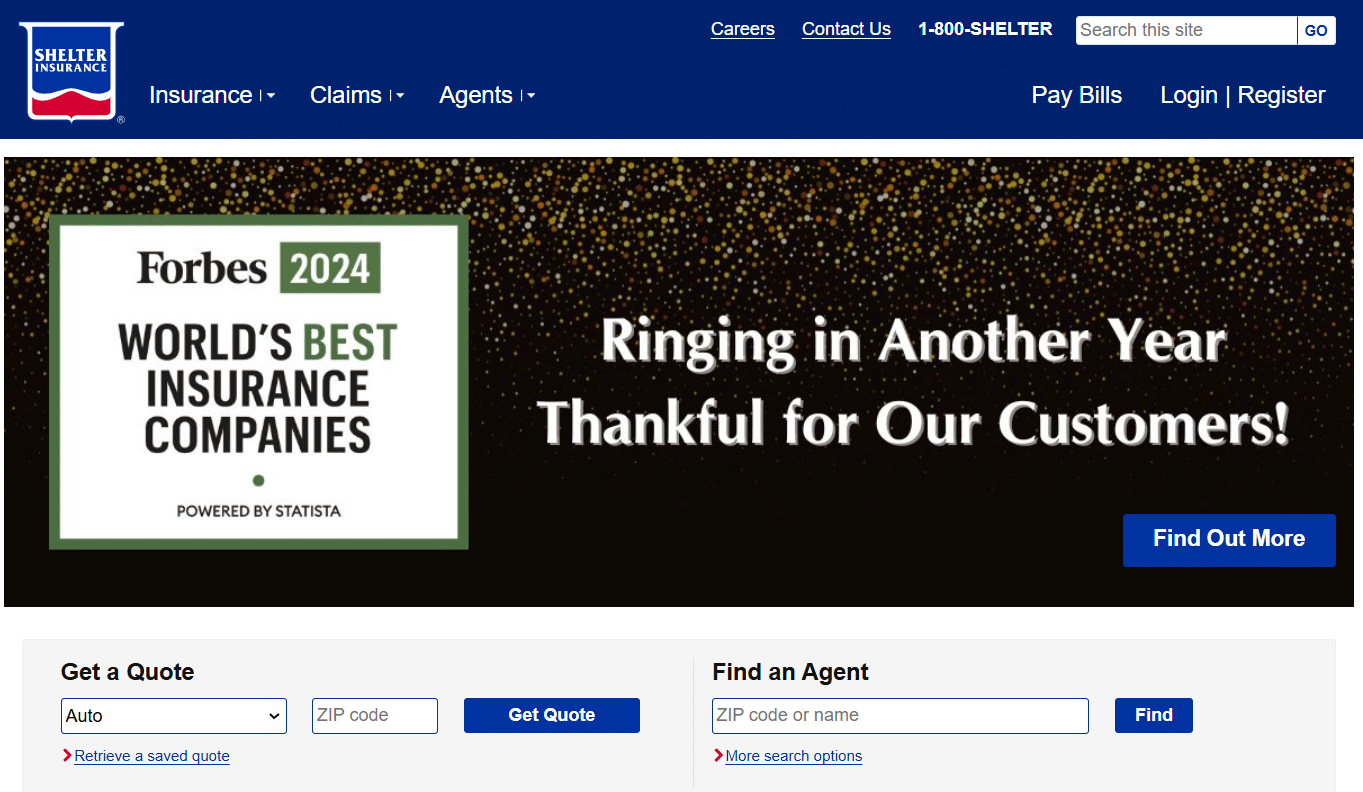The height and width of the screenshot is (792, 1363).
Task: Open the Contact Us page
Action: pyautogui.click(x=846, y=29)
